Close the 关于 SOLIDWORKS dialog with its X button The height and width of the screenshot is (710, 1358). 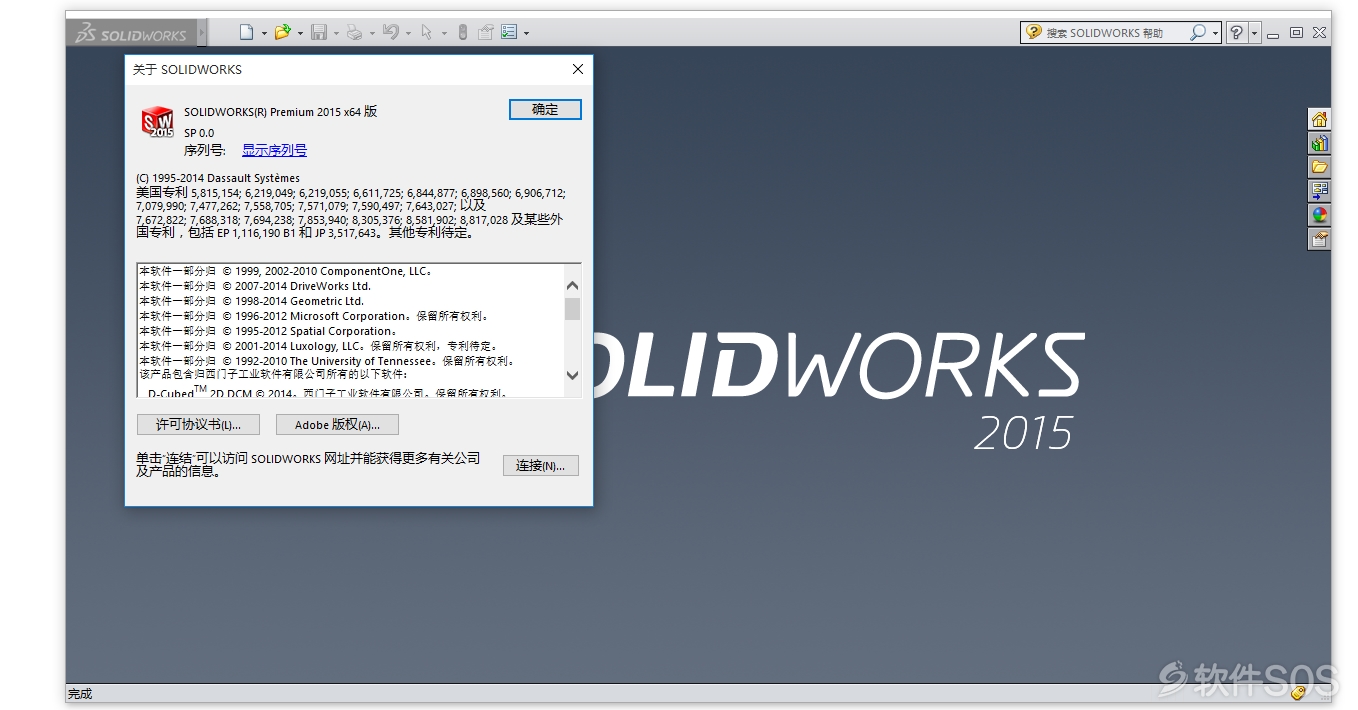(x=577, y=69)
